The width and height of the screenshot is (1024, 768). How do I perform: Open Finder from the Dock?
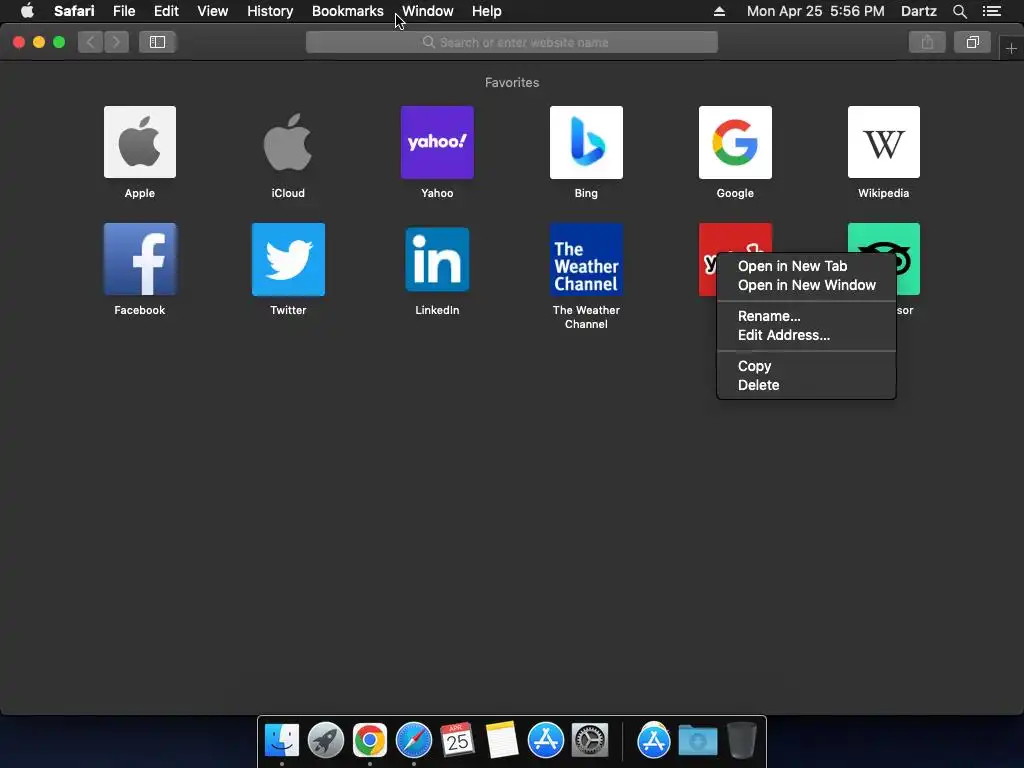[x=281, y=741]
